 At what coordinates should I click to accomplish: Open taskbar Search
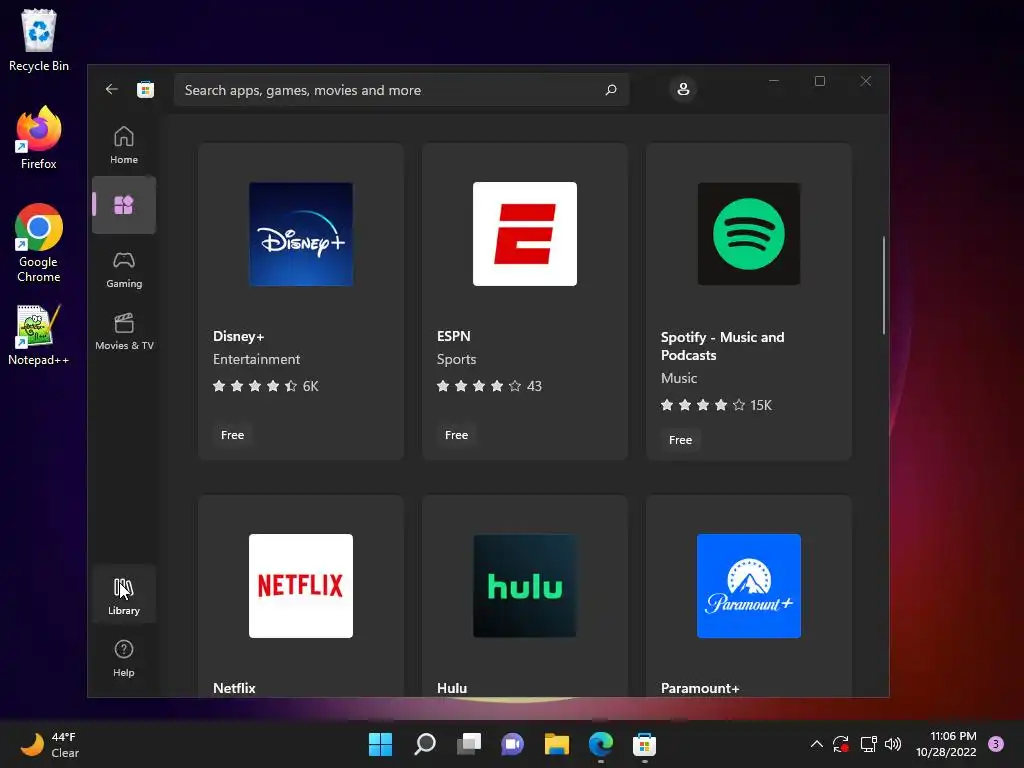tap(424, 744)
